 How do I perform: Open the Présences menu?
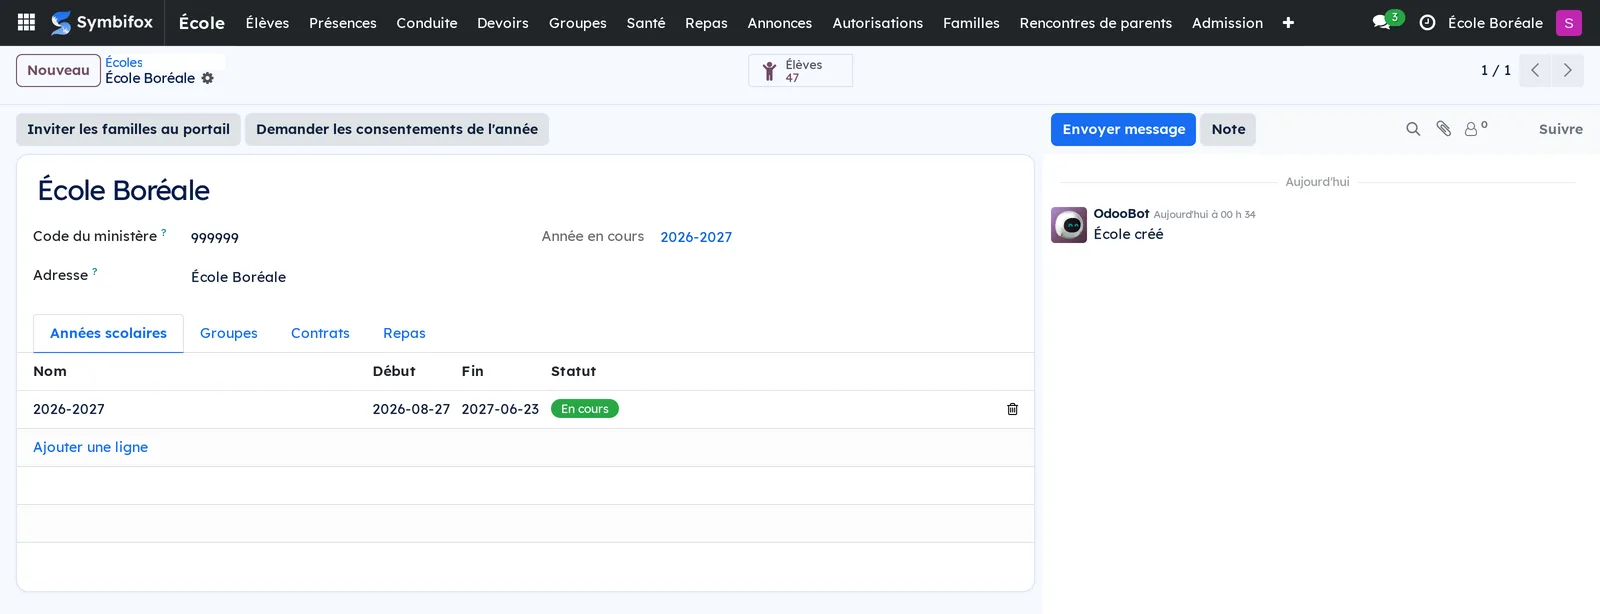[x=343, y=23]
